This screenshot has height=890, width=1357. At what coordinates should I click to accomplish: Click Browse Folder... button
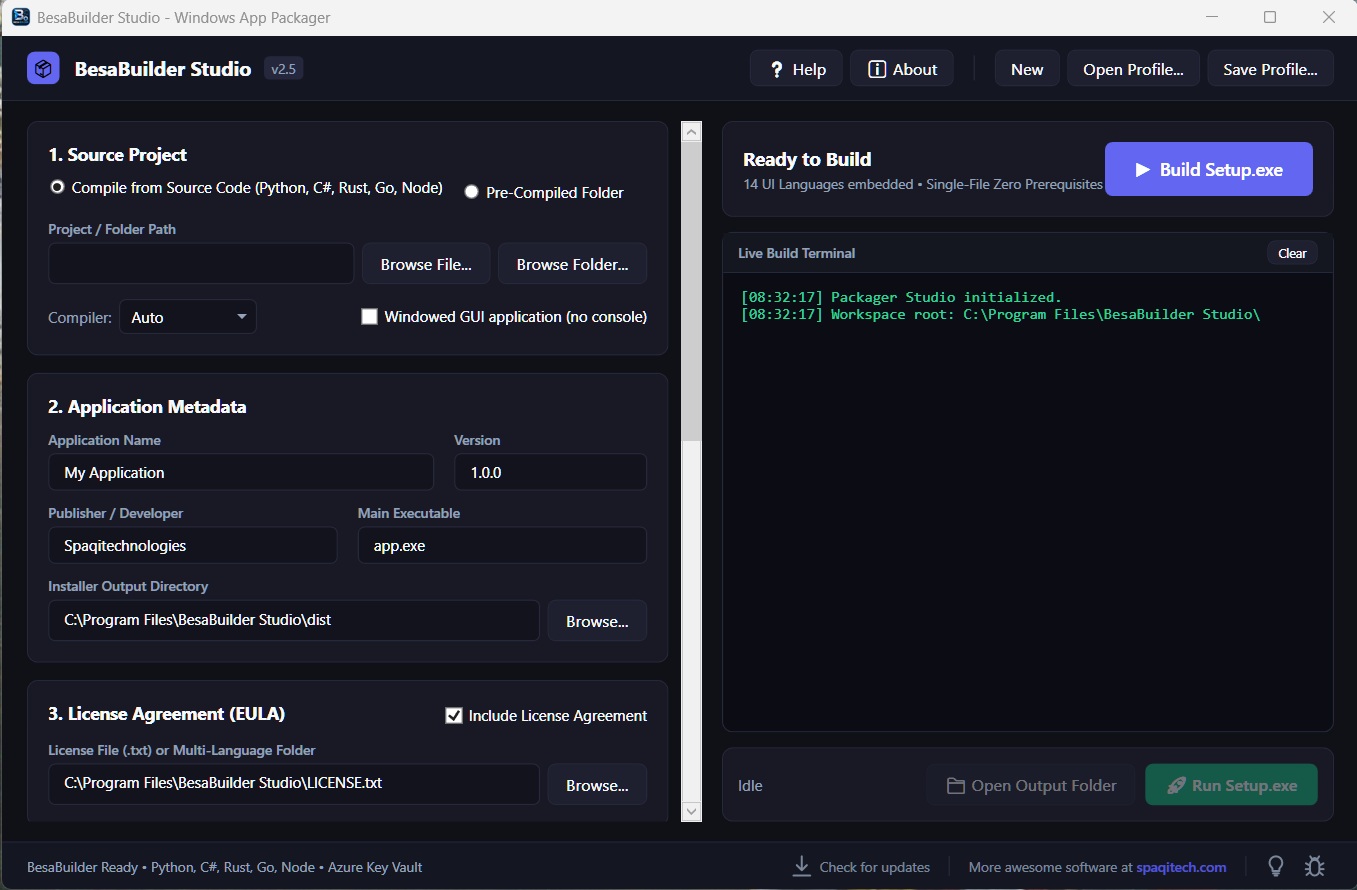point(572,264)
